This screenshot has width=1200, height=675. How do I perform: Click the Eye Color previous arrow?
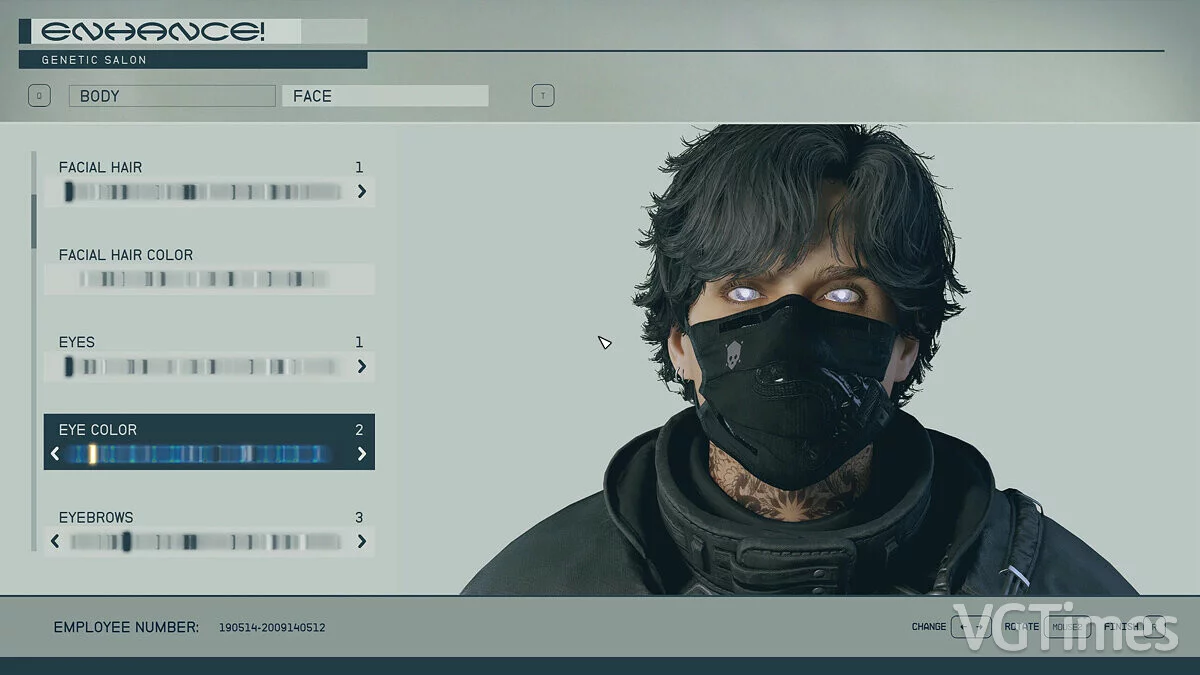coord(55,454)
